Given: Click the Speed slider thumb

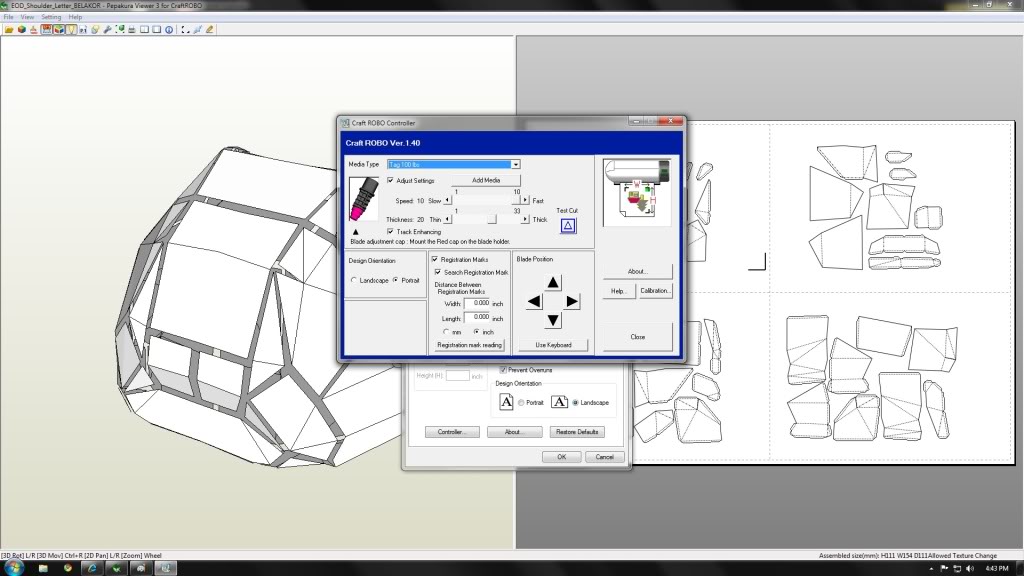Looking at the screenshot, I should 516,200.
